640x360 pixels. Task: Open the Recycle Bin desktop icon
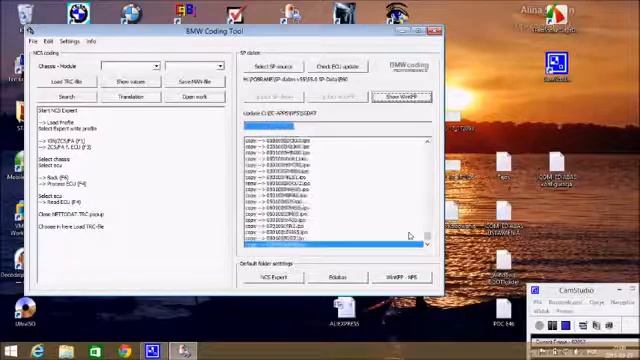25,14
